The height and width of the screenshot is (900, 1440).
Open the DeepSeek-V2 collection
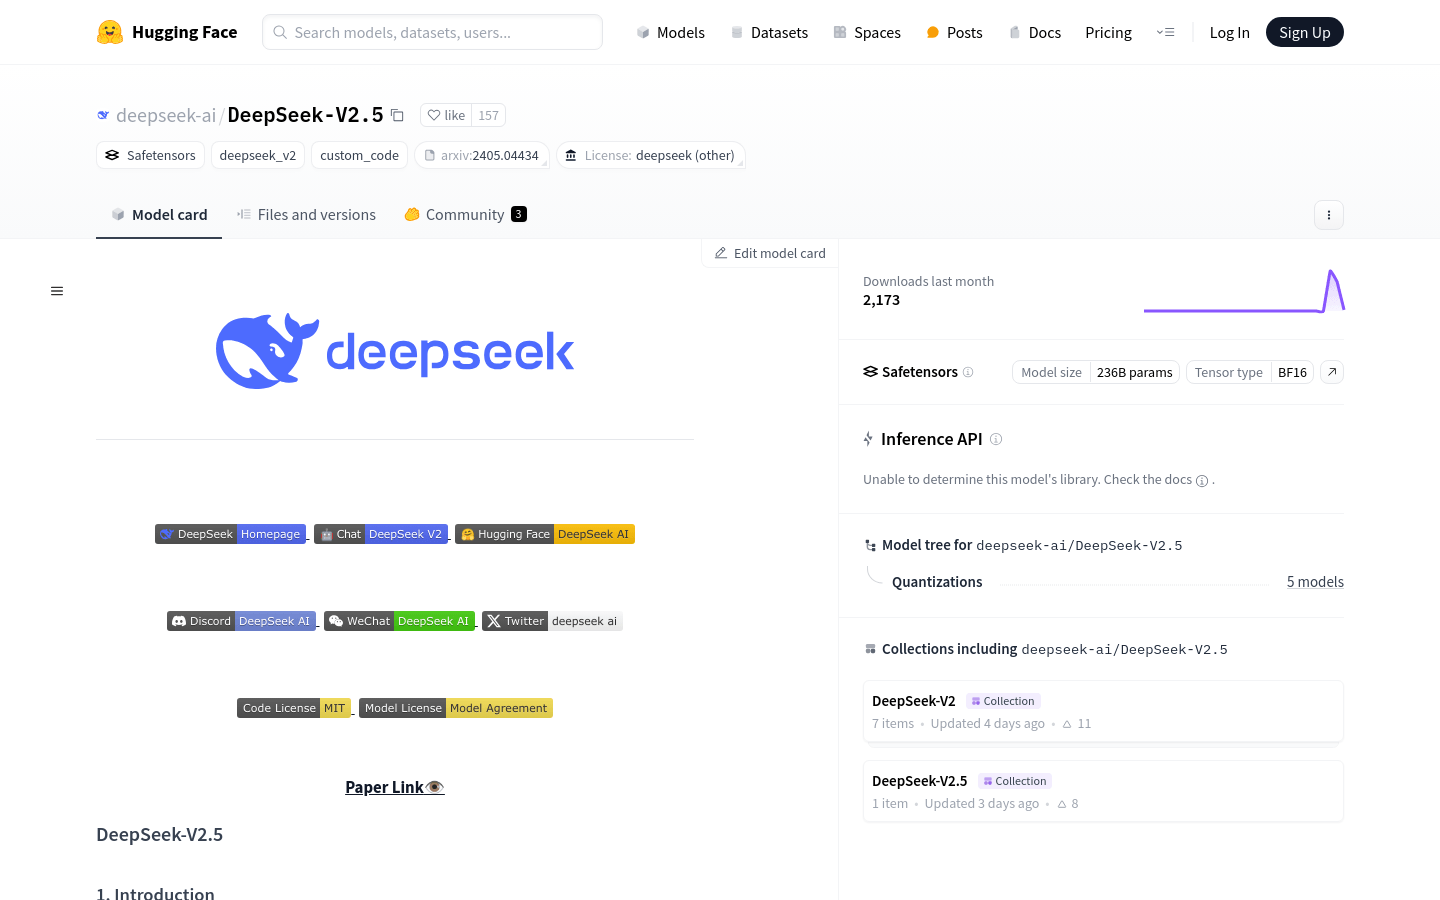[1103, 711]
